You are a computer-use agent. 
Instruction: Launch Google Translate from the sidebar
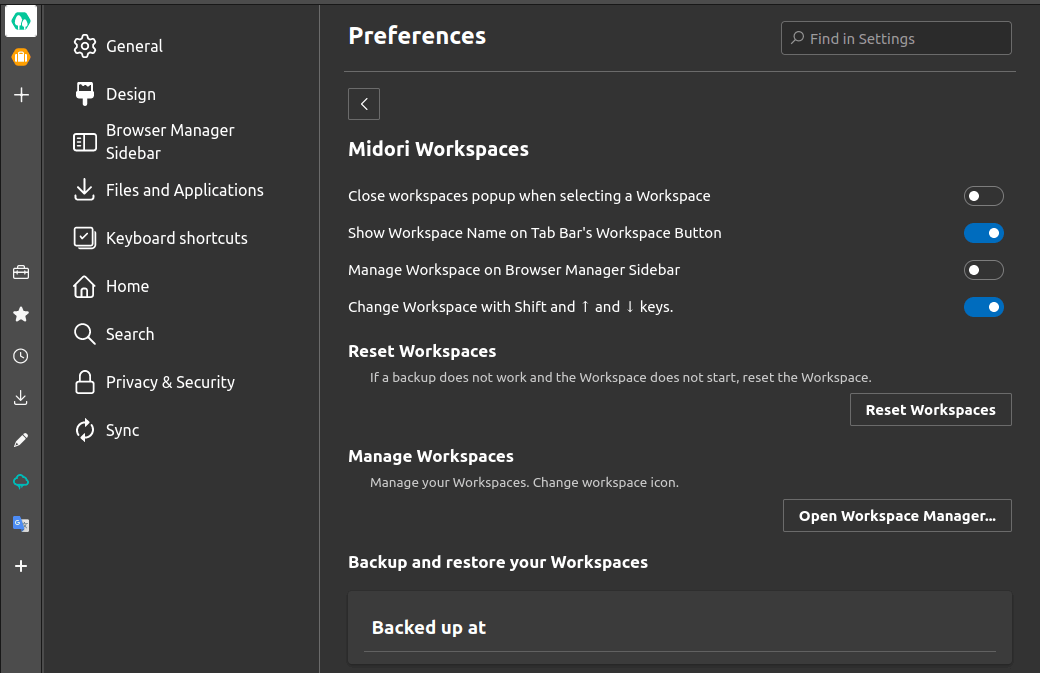(21, 523)
